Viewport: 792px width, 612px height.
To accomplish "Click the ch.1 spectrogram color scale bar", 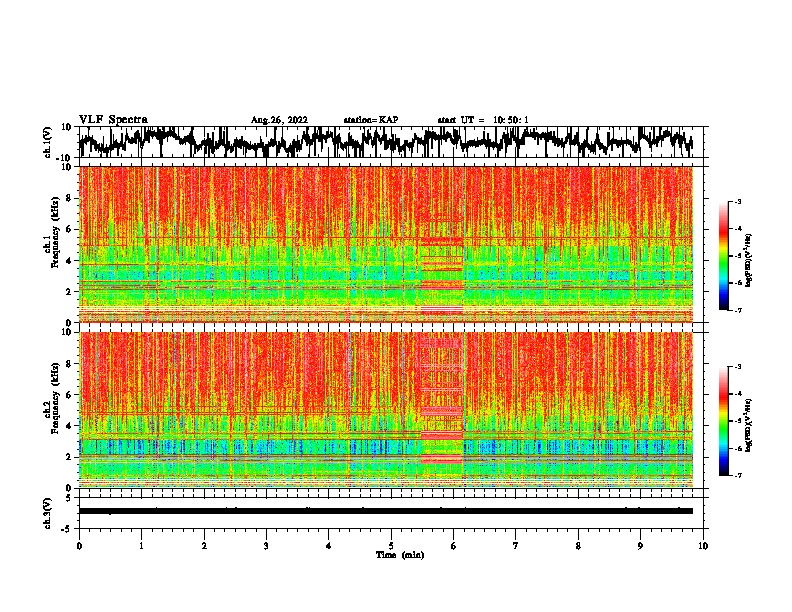I will (723, 256).
